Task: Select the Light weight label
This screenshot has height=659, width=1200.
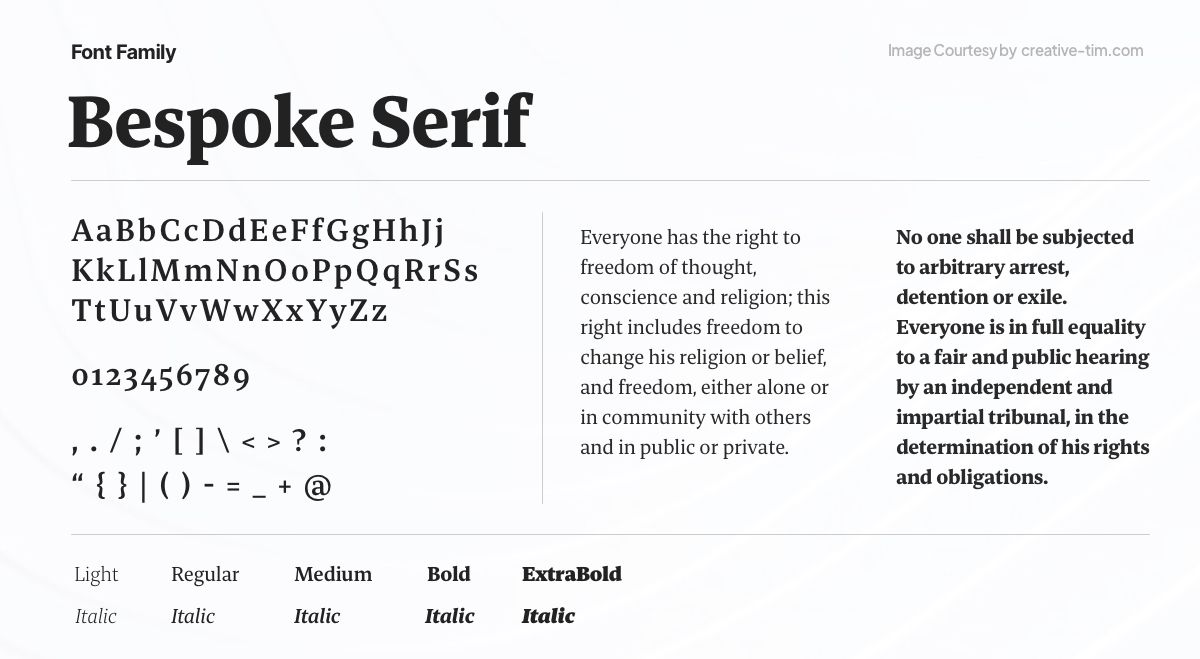Action: [96, 574]
